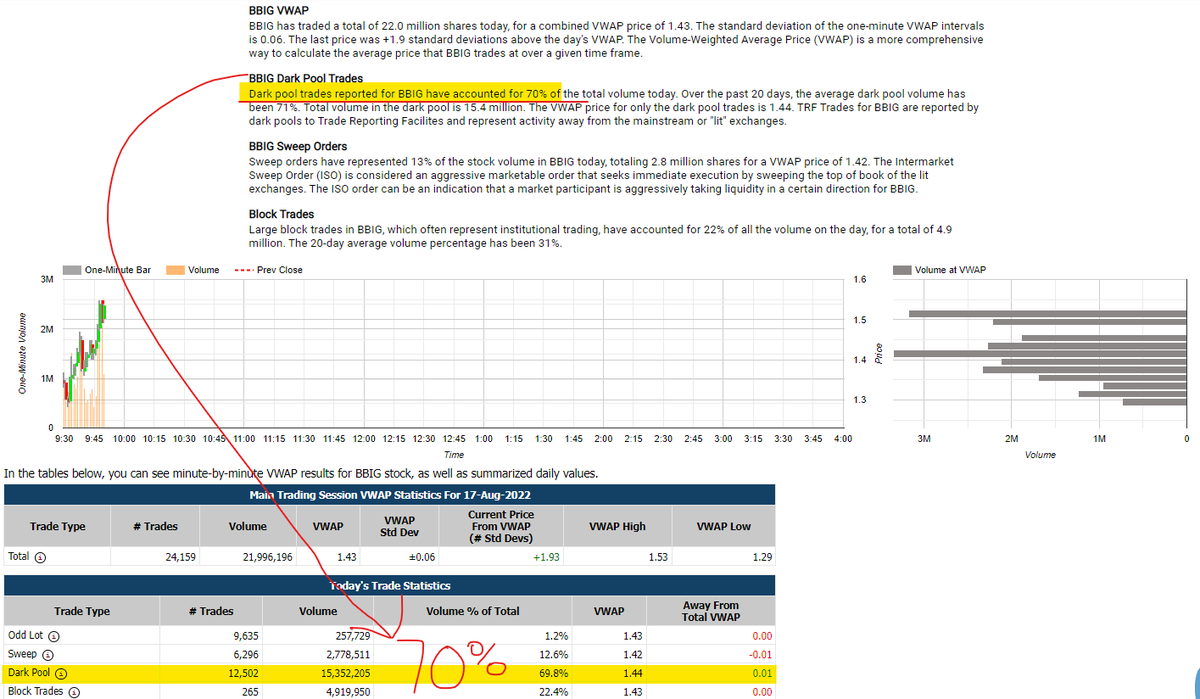The image size is (1200, 699).
Task: Select the BBIG Dark Pool Trades heading
Action: [x=305, y=78]
